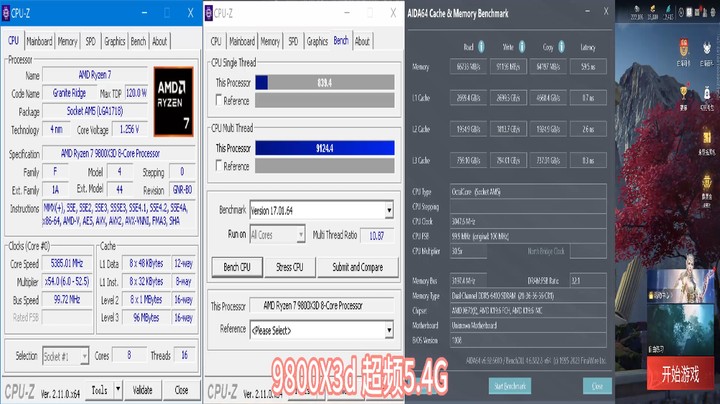Click the arrow next to the Tools button

click(118, 390)
